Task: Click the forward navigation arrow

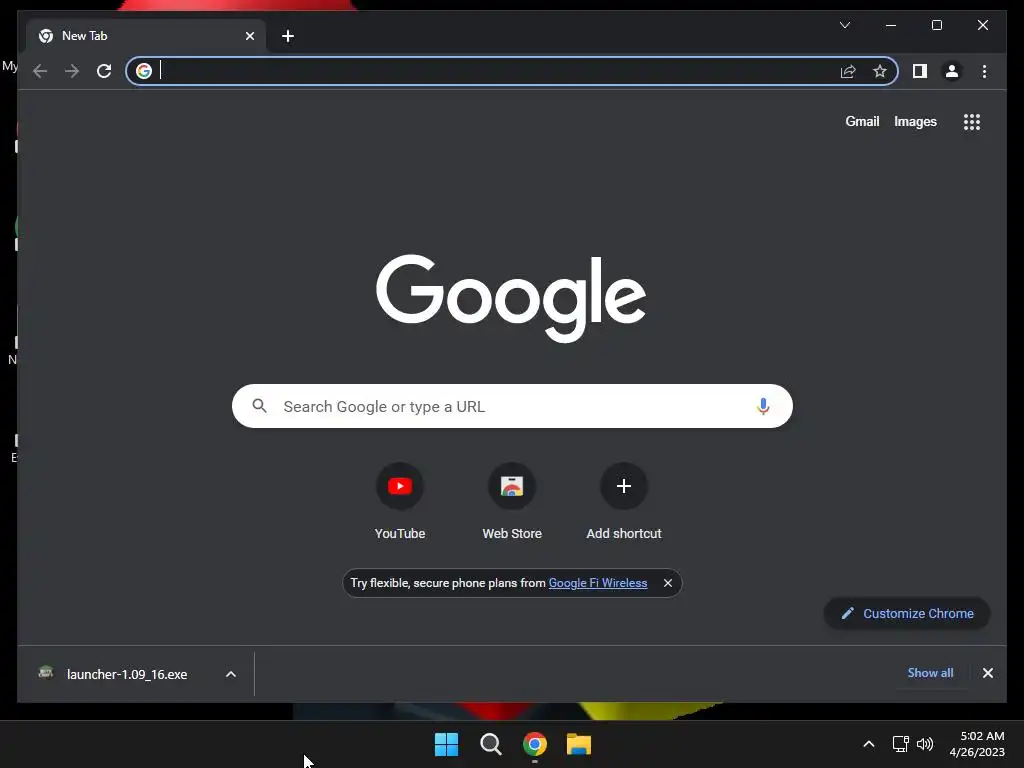Action: (72, 71)
